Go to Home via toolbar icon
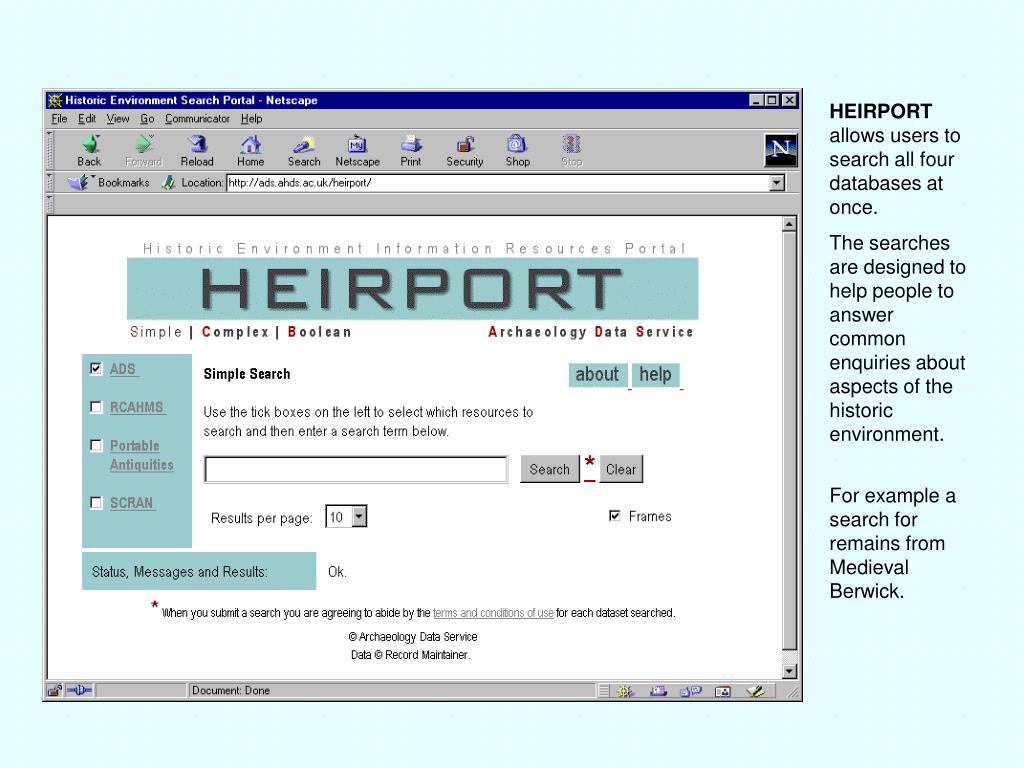 tap(250, 151)
